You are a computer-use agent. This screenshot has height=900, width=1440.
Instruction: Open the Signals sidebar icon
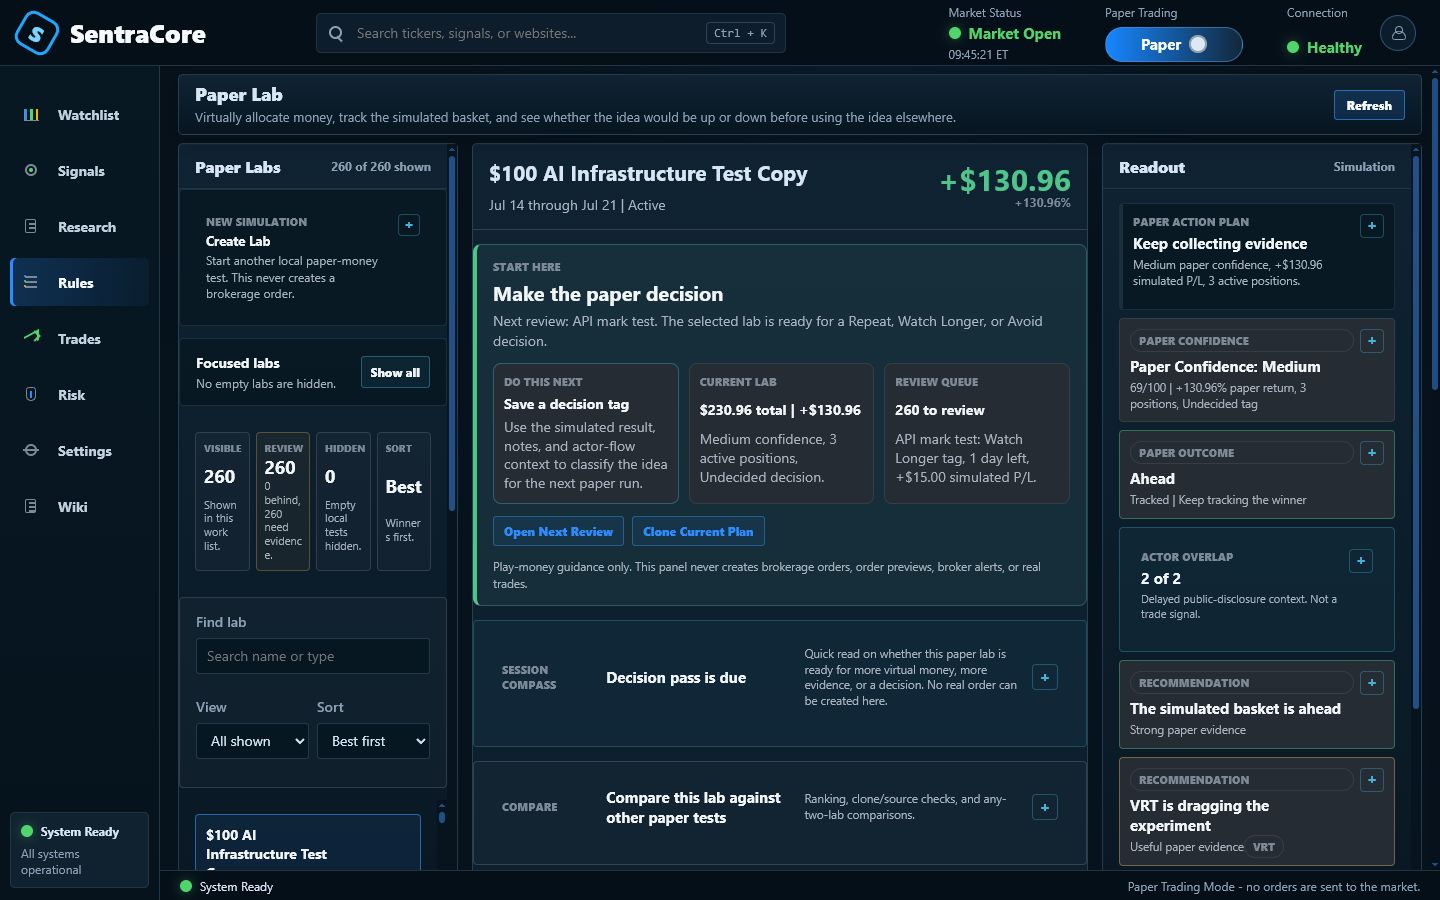pyautogui.click(x=31, y=171)
